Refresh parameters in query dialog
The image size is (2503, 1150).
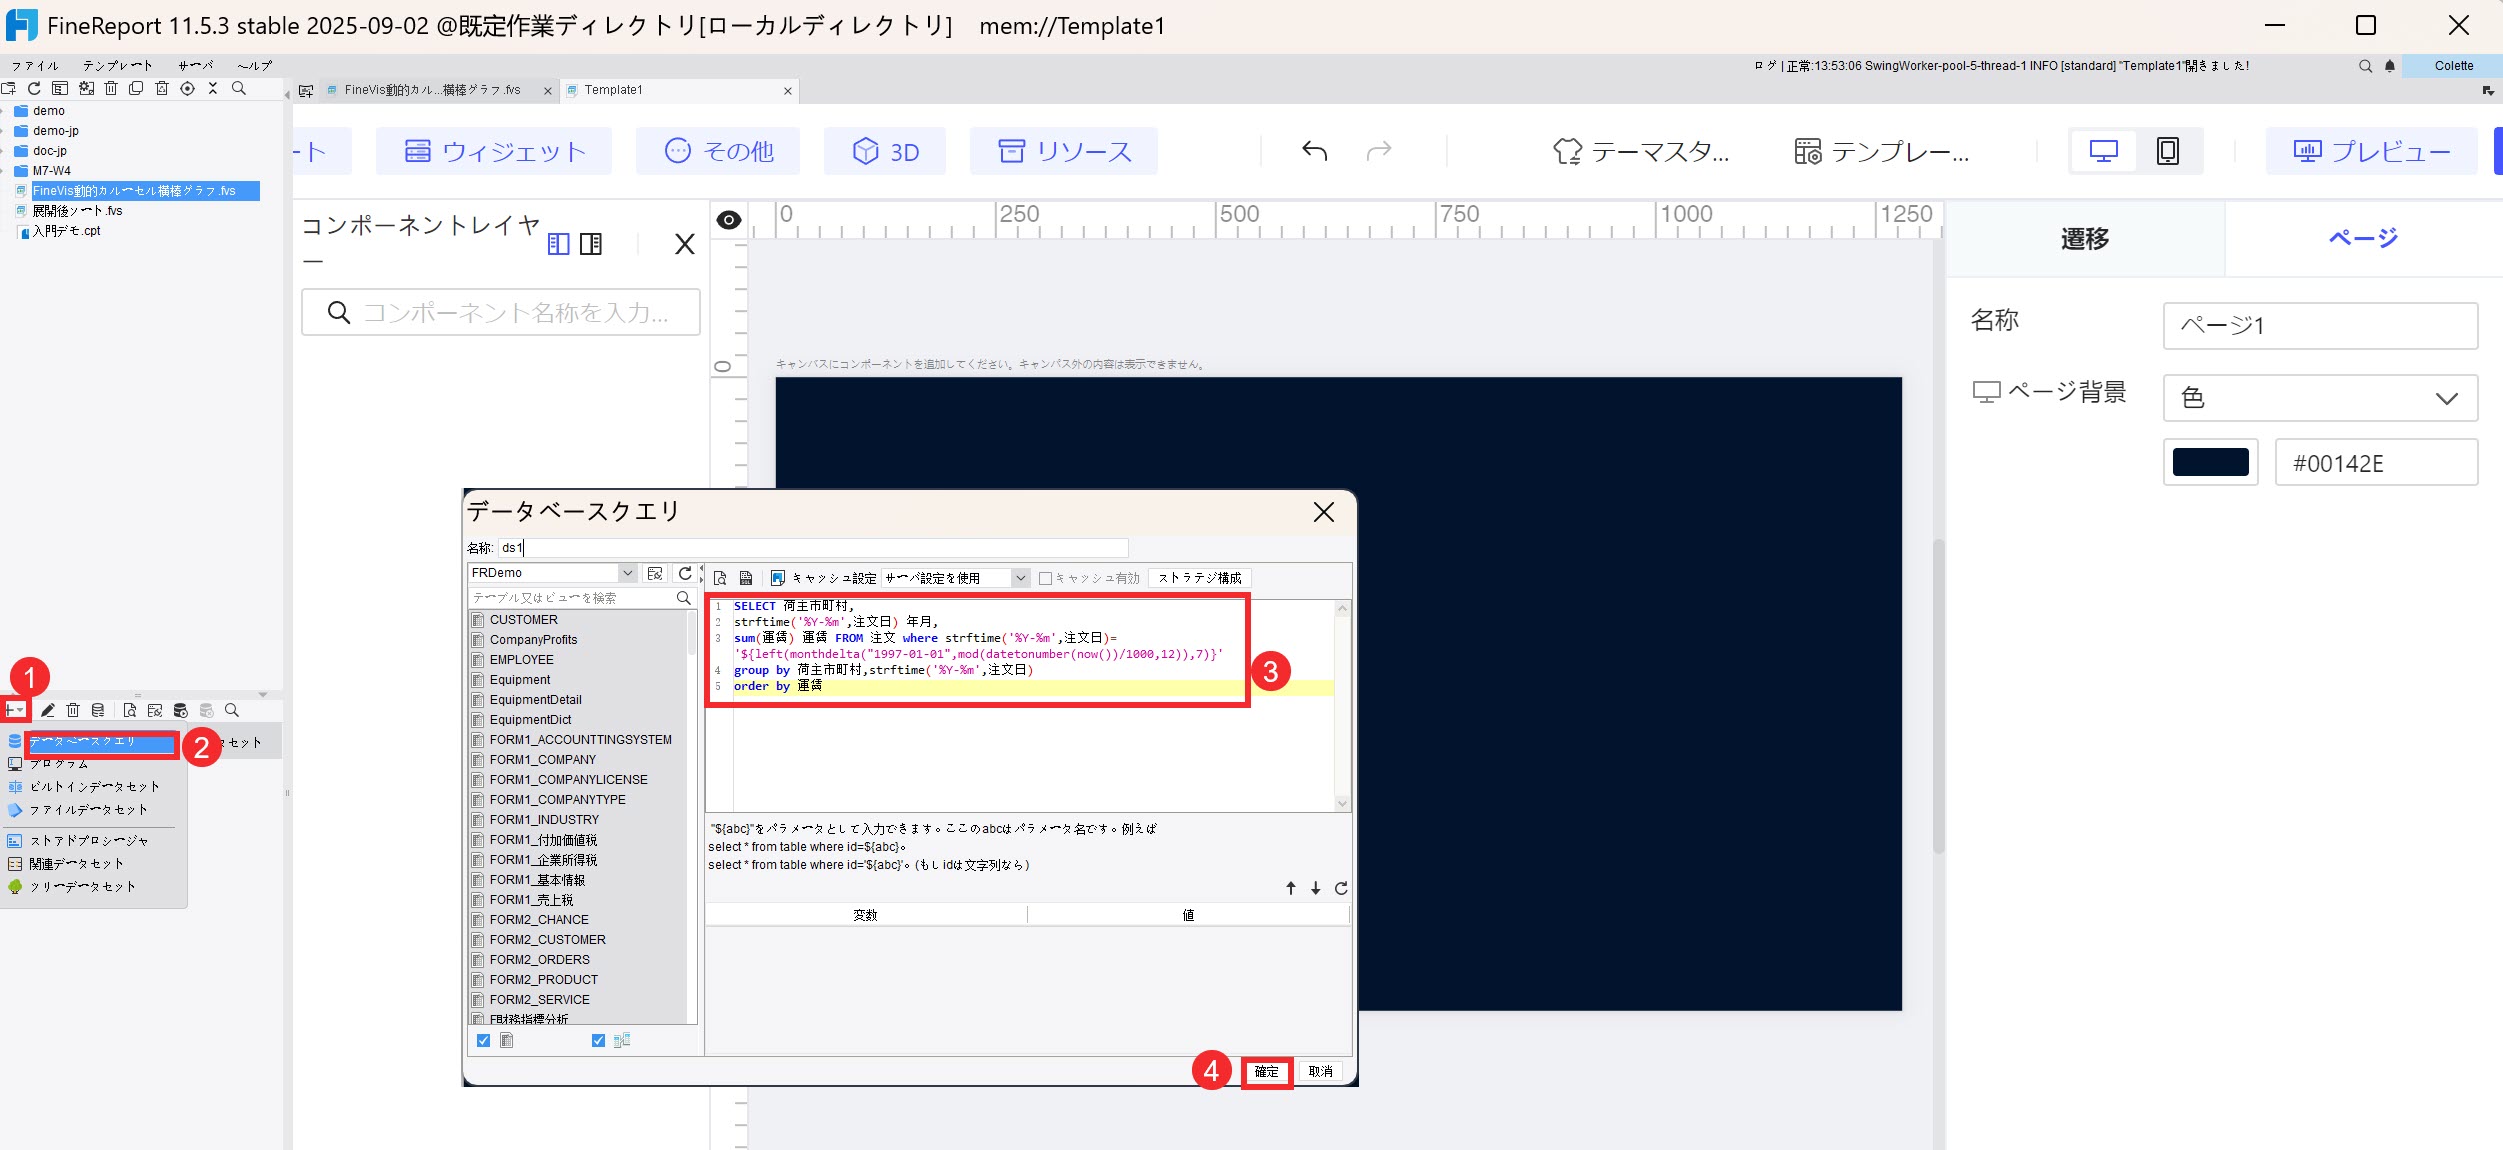tap(1341, 888)
